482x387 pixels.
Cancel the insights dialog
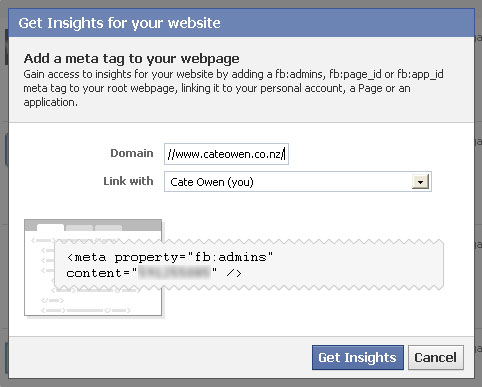point(436,357)
